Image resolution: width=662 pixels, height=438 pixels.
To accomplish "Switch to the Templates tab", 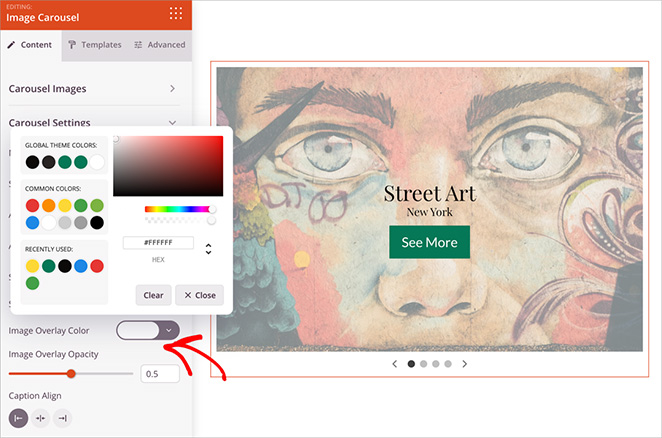I will (x=94, y=45).
